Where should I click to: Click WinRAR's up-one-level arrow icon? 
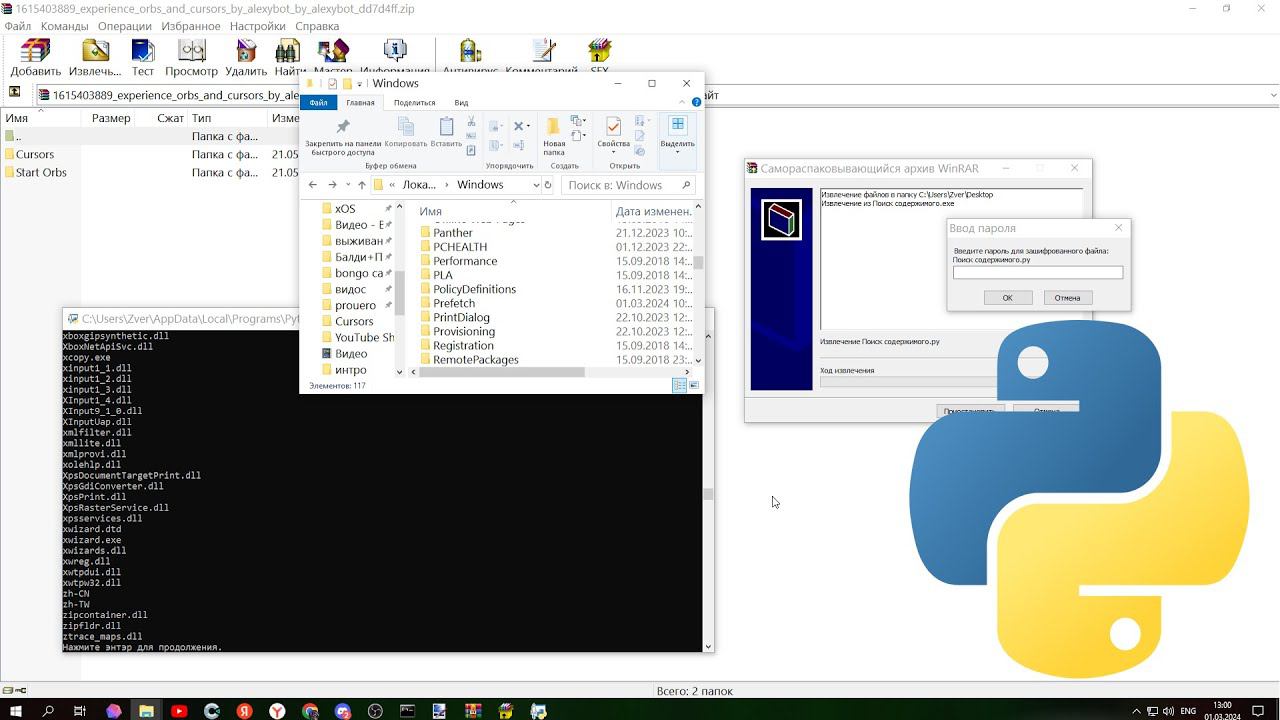[15, 92]
